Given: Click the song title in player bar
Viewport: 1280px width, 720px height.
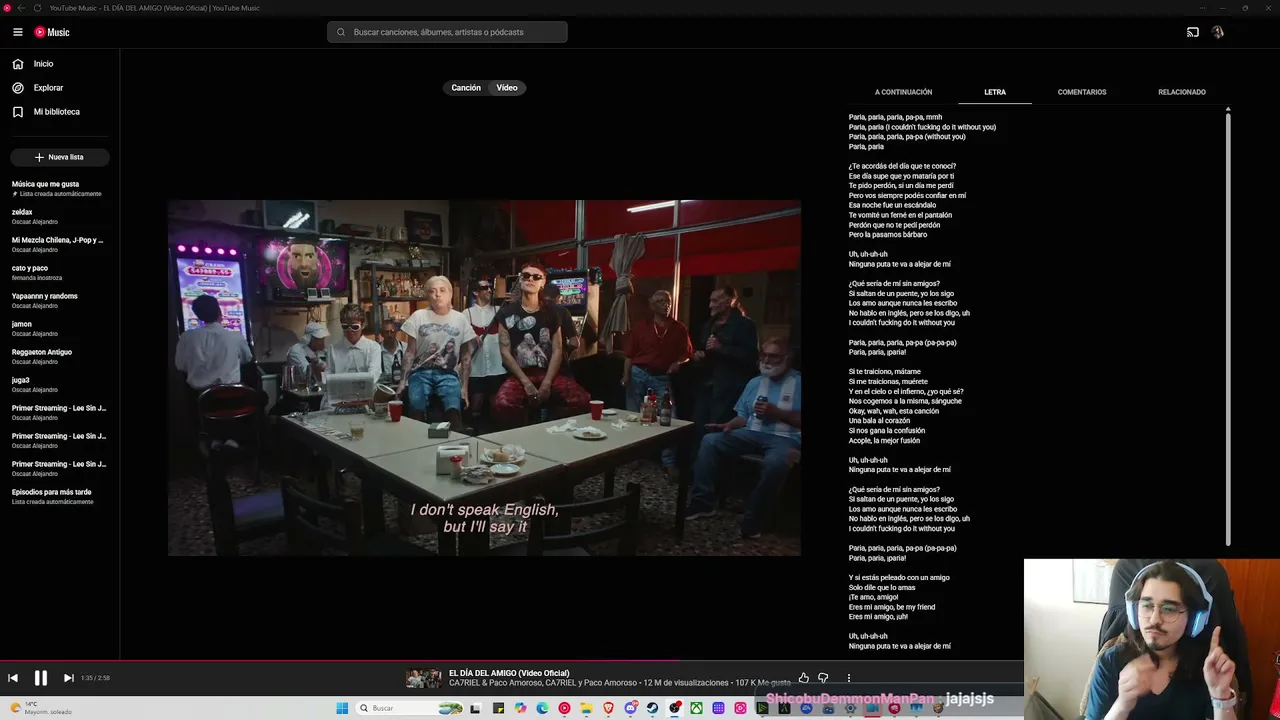Looking at the screenshot, I should pyautogui.click(x=509, y=673).
